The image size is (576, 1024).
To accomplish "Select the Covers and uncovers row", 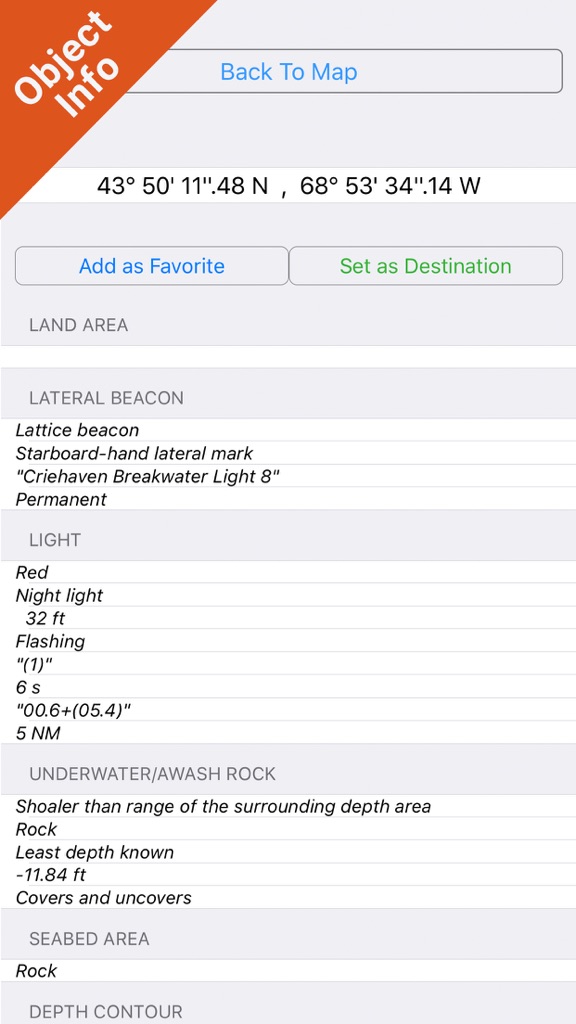I will (288, 898).
